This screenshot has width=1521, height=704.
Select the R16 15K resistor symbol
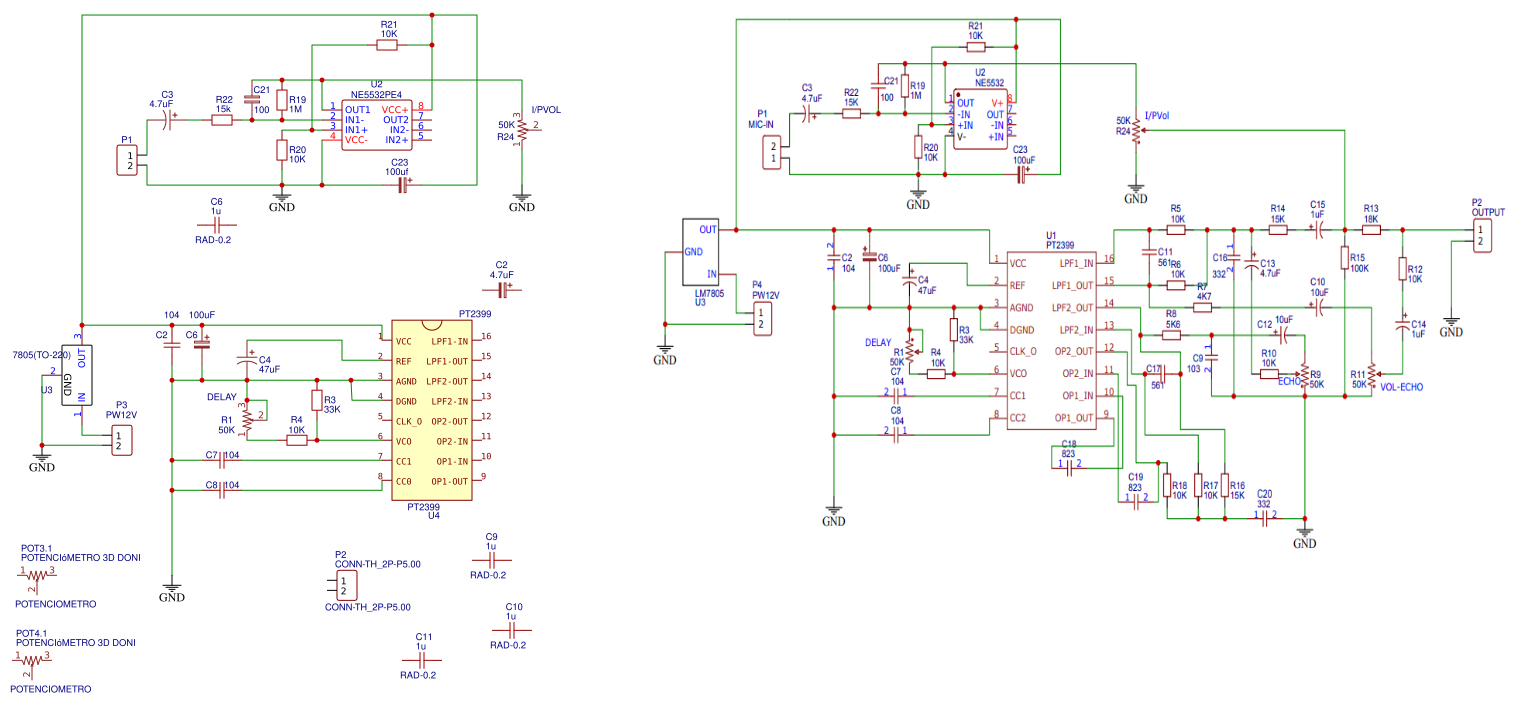tap(1224, 486)
